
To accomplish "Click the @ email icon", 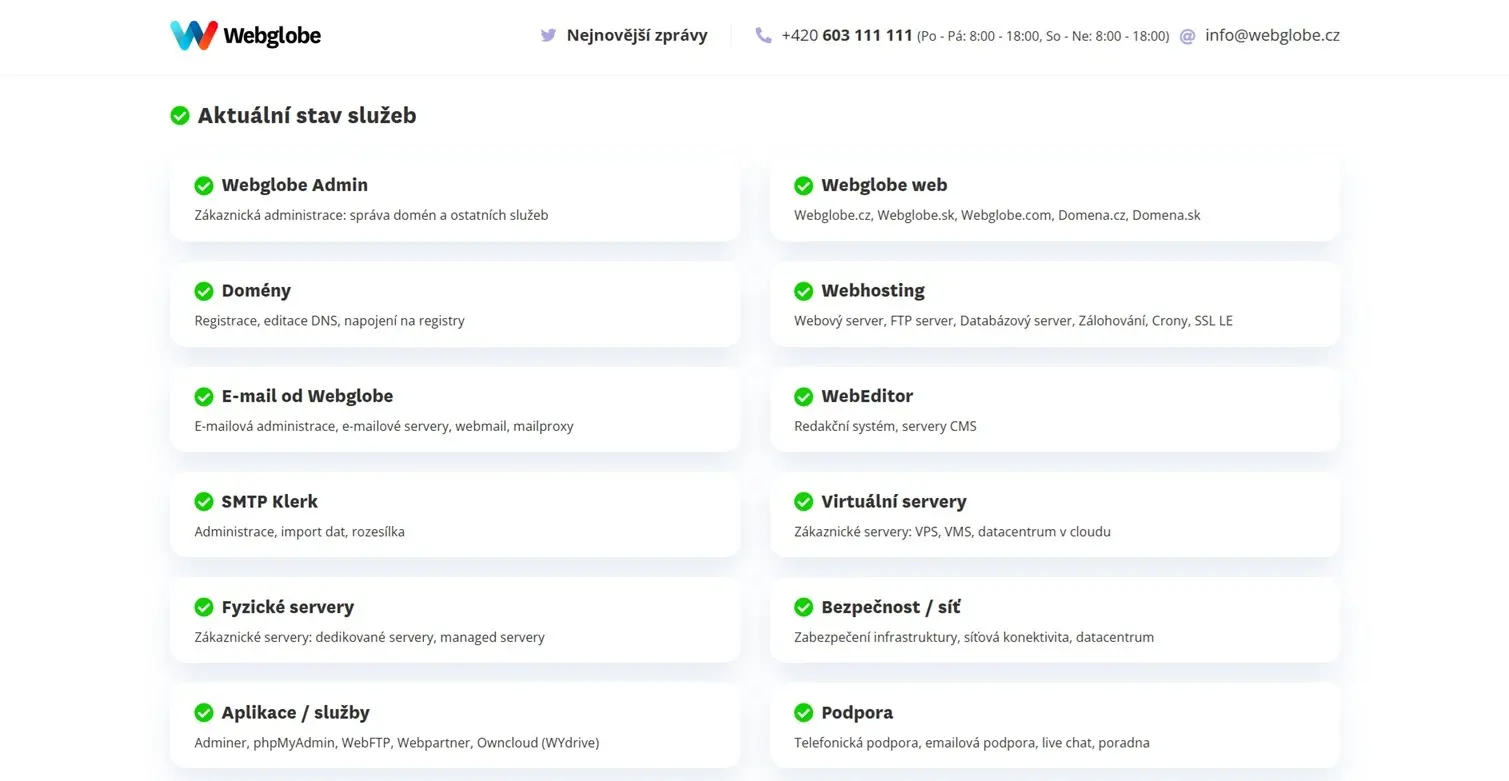I will click(x=1187, y=36).
